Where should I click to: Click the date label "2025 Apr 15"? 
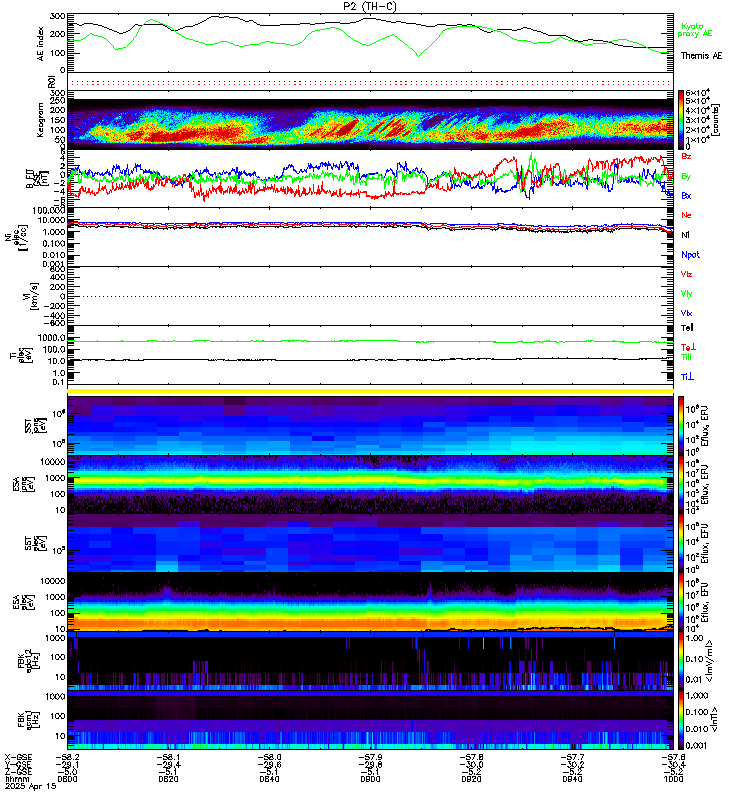tap(31, 786)
